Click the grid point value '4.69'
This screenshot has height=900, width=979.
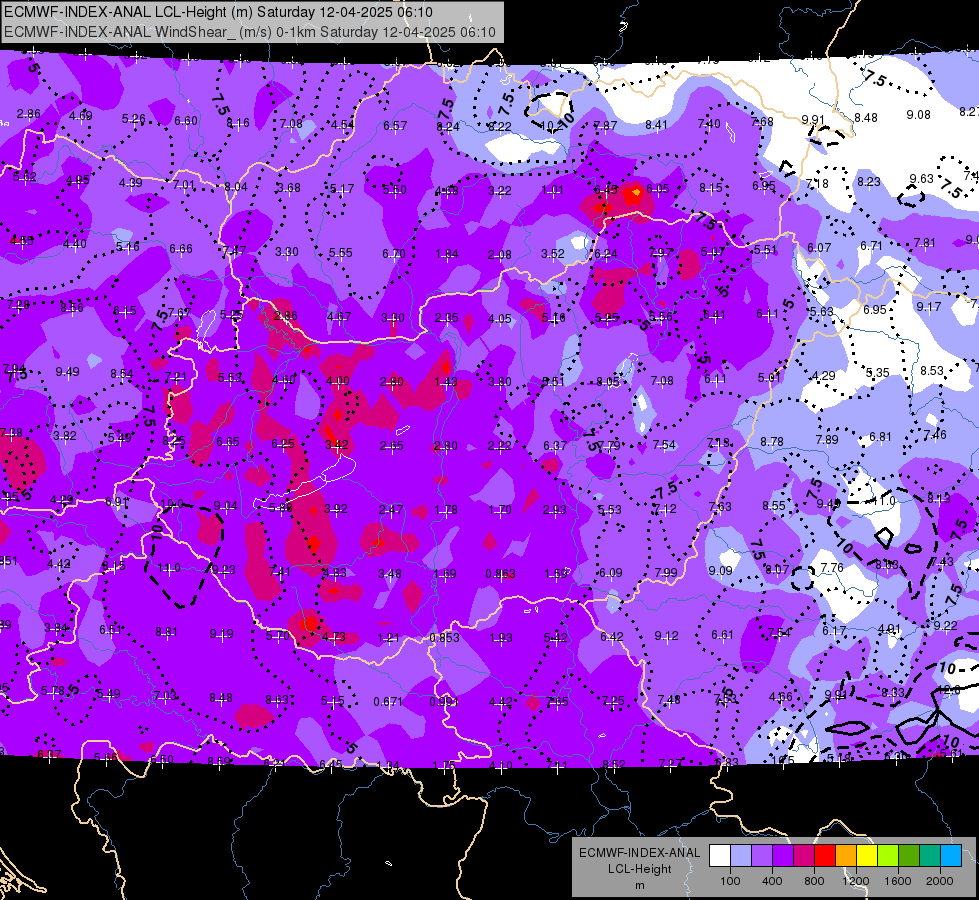[81, 115]
